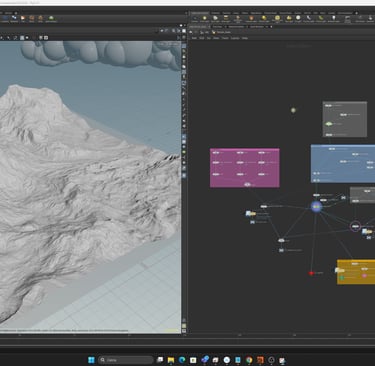Open new pane tab plus dropdown

coord(271,27)
